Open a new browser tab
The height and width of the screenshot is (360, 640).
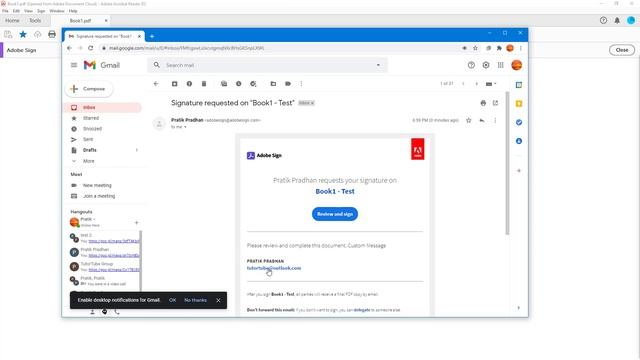pyautogui.click(x=152, y=36)
